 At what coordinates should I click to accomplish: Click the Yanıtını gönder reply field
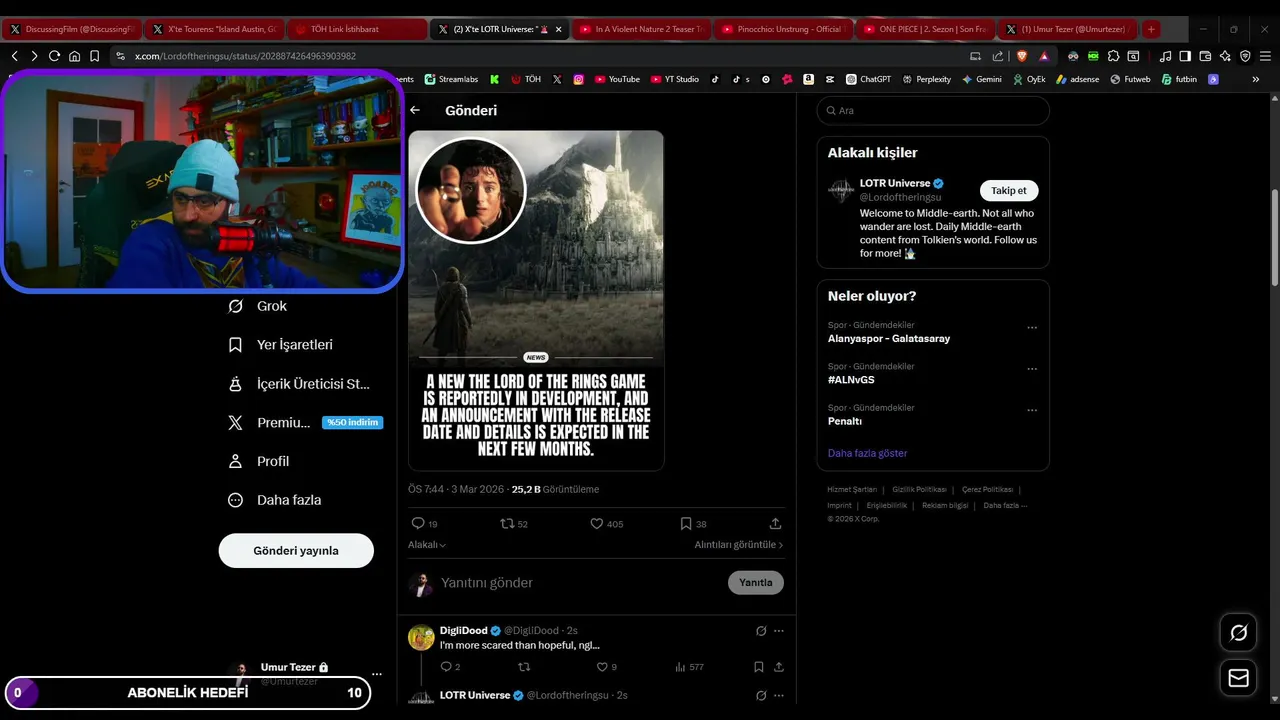pos(580,583)
